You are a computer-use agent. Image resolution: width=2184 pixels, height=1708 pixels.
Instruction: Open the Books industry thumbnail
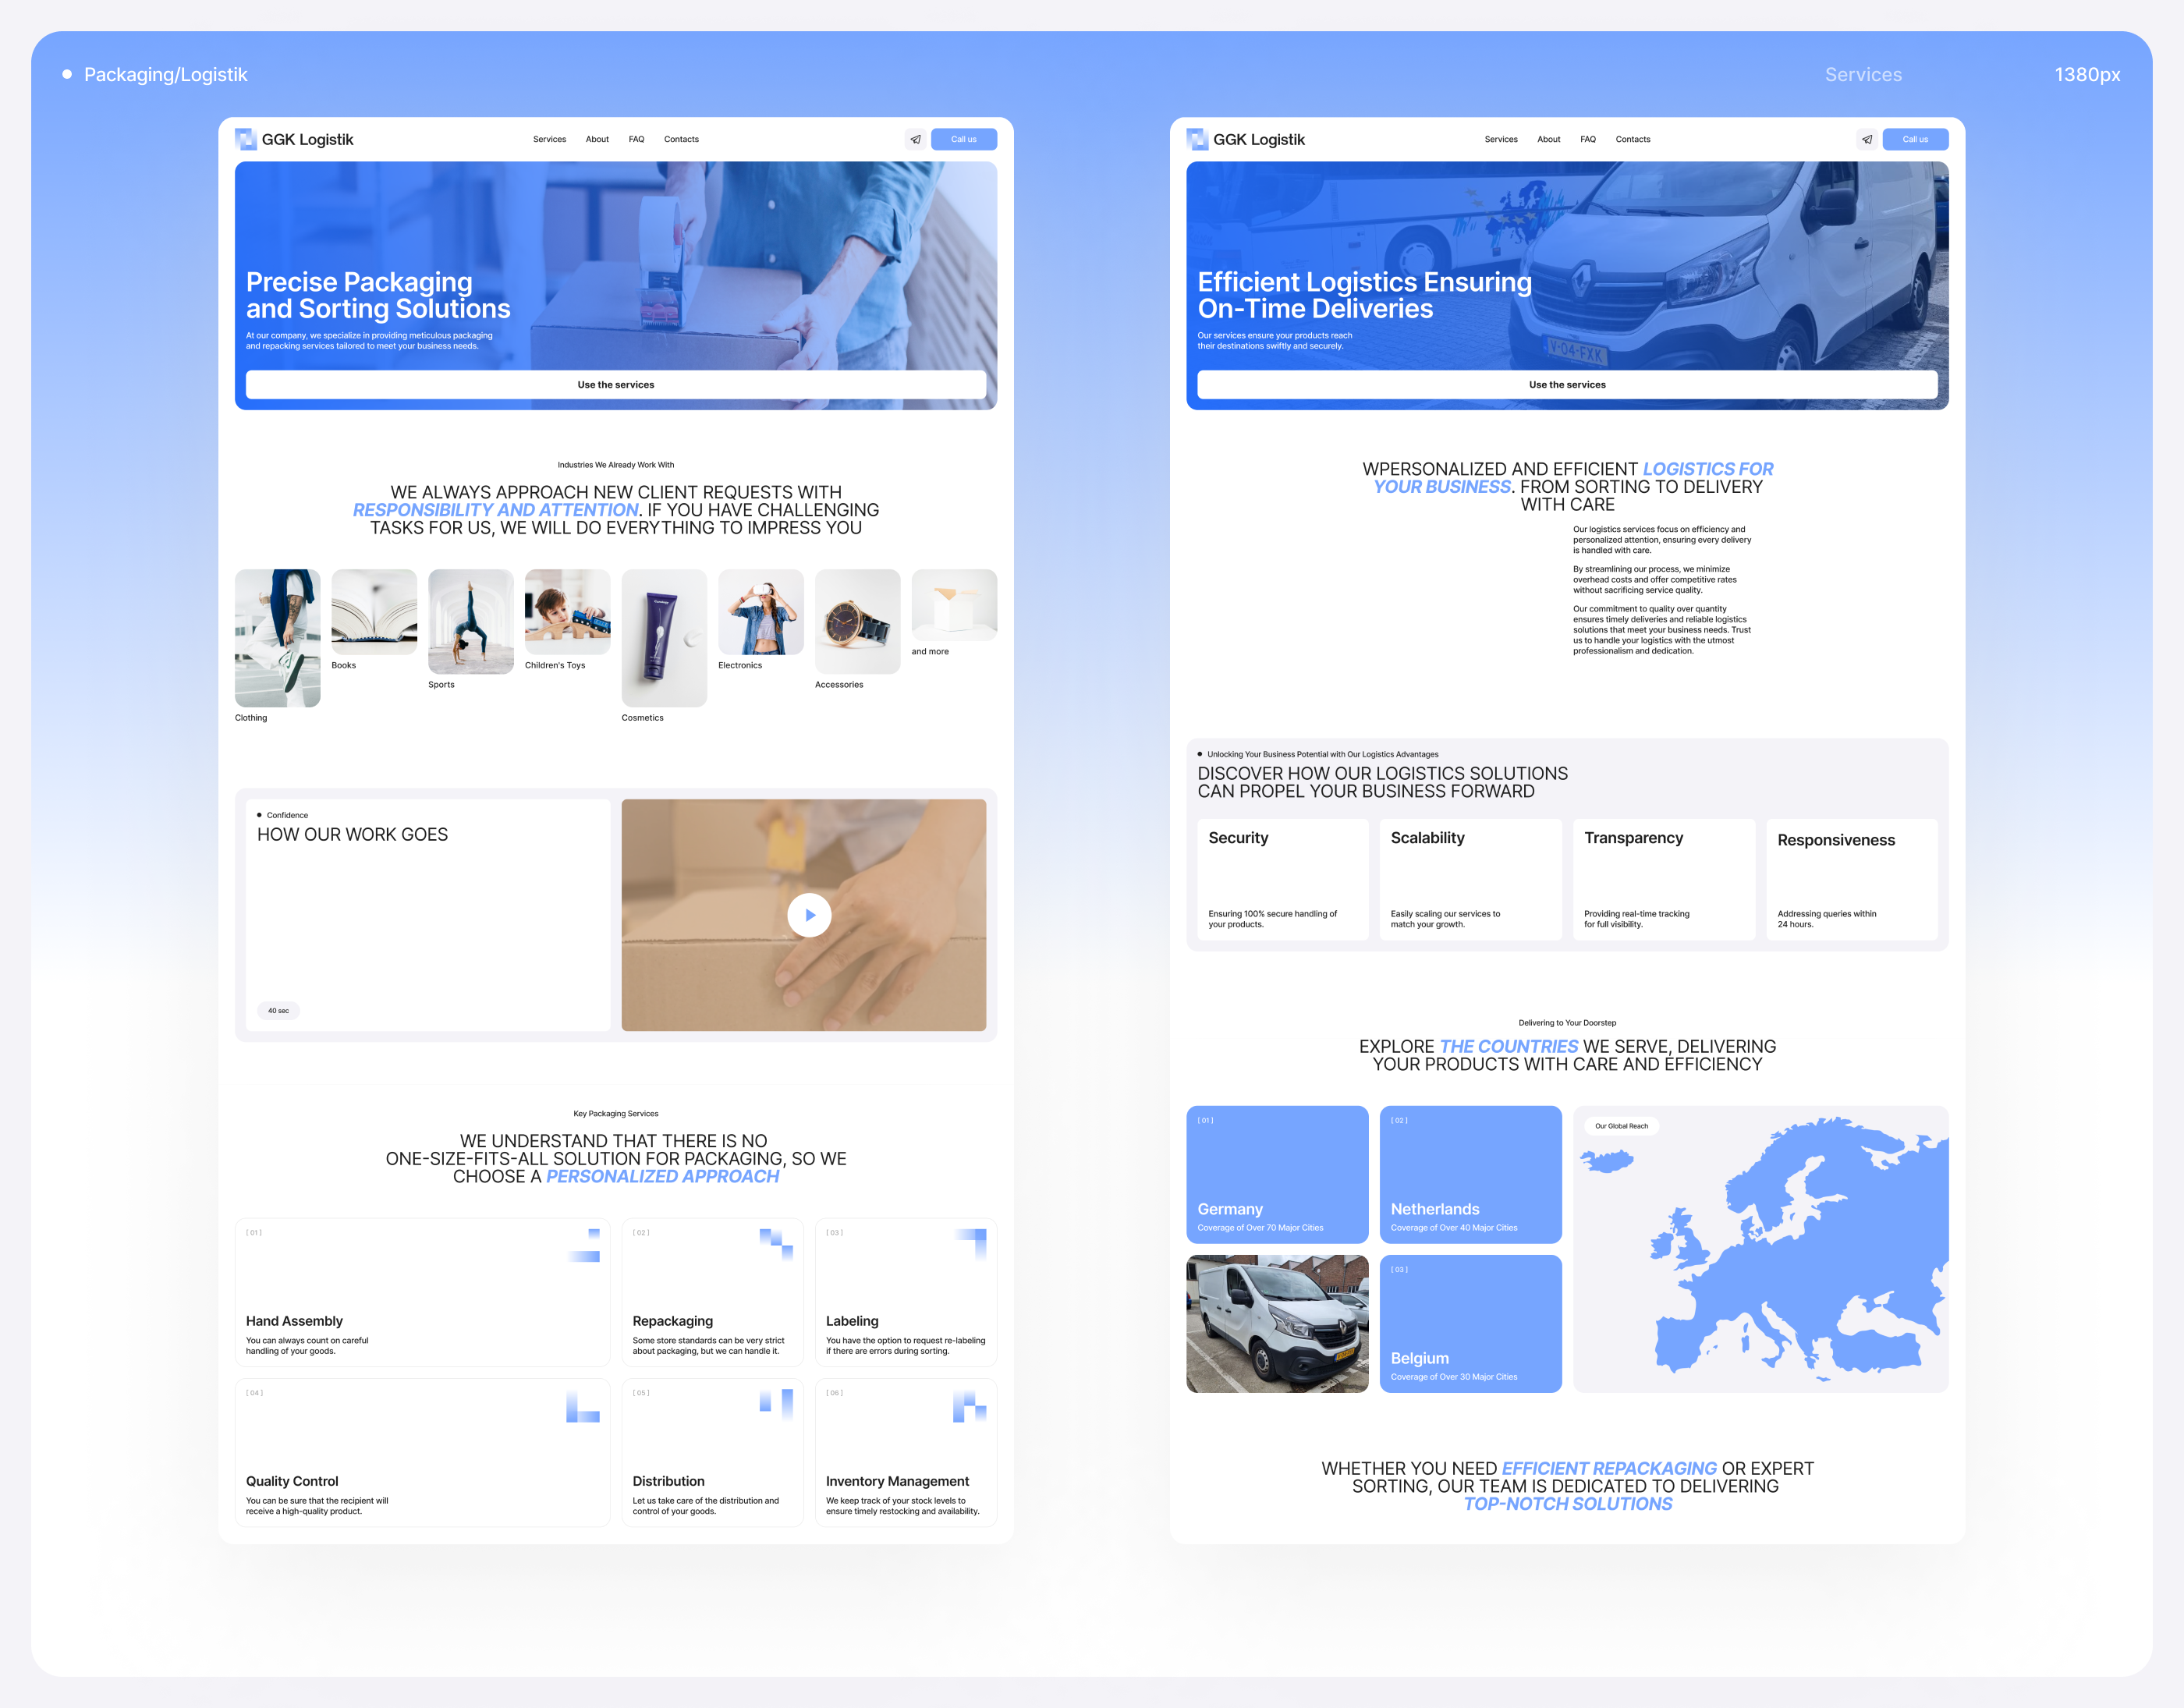pos(374,612)
